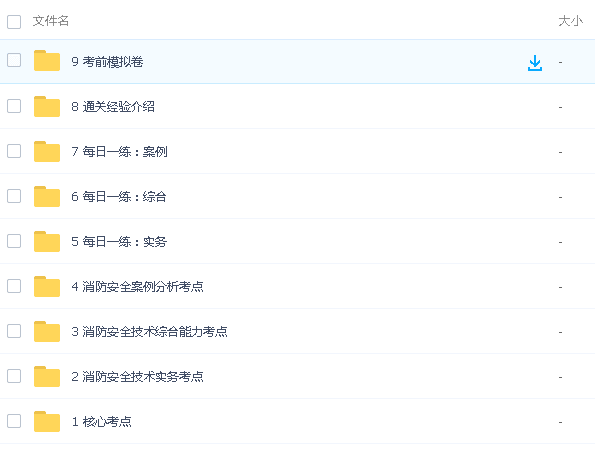597x474 pixels.
Task: Check the box for 1 核心考点
Action: (14, 421)
